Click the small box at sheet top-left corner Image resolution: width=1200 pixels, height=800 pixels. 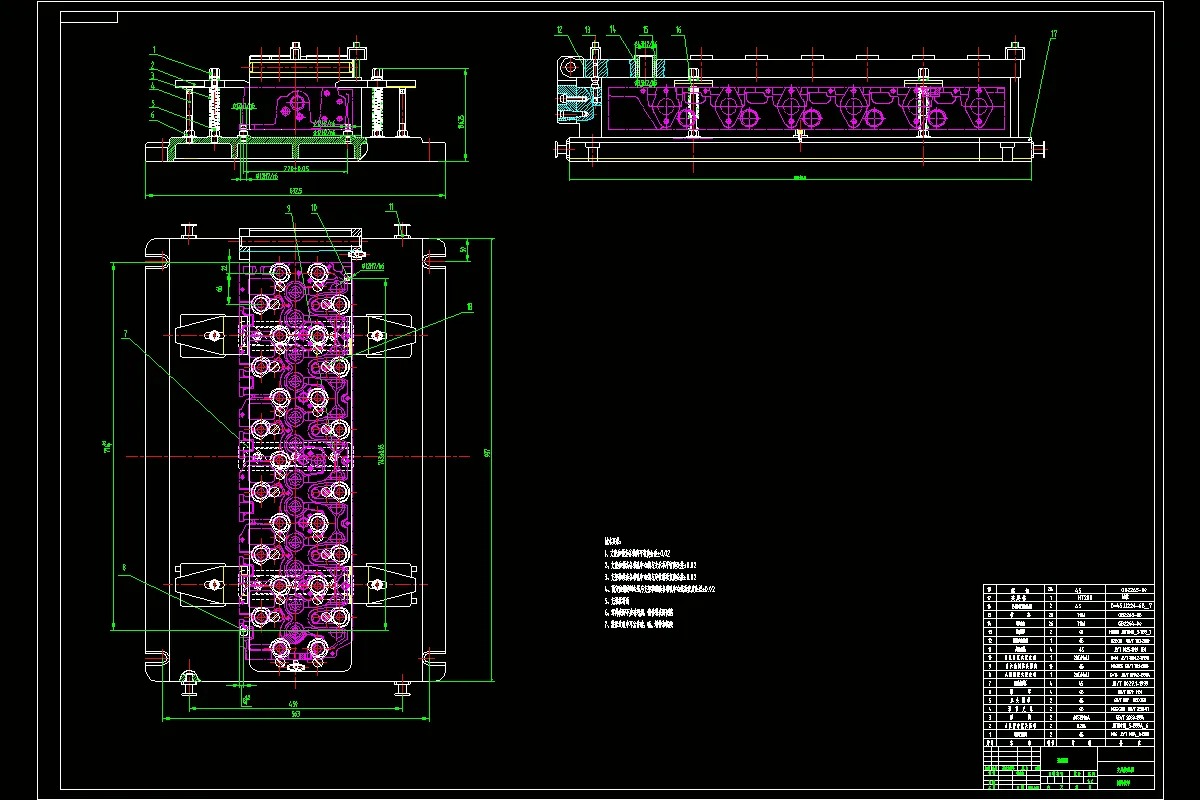point(88,17)
